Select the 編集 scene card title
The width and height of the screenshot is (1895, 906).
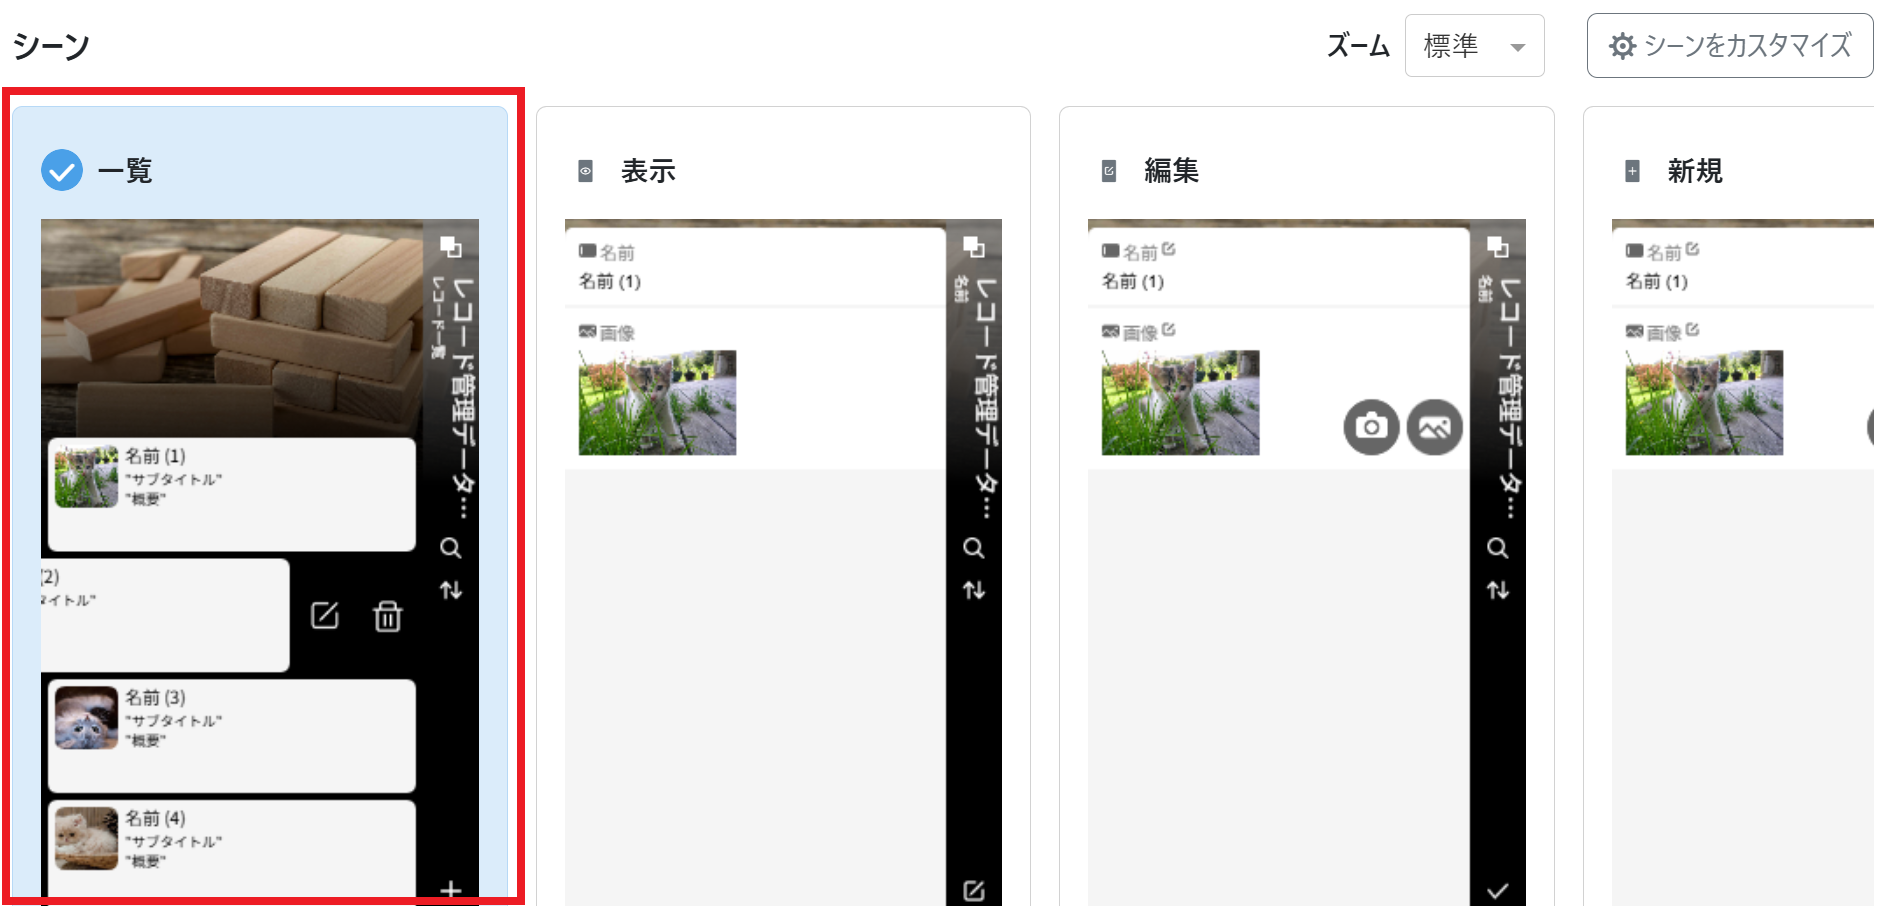[1171, 171]
